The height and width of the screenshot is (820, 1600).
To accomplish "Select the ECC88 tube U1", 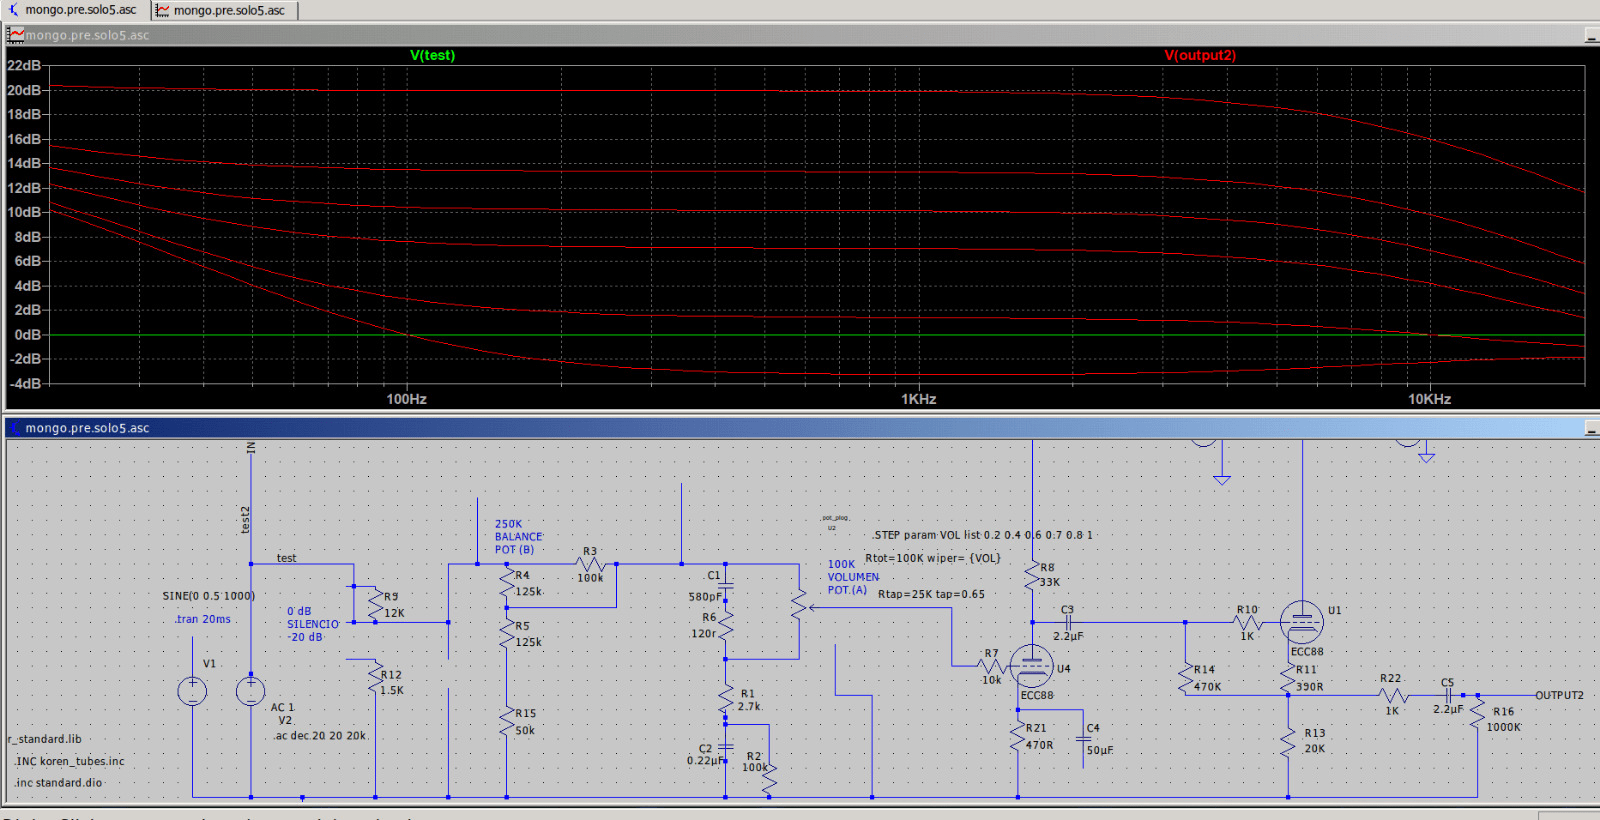I will [x=1302, y=622].
